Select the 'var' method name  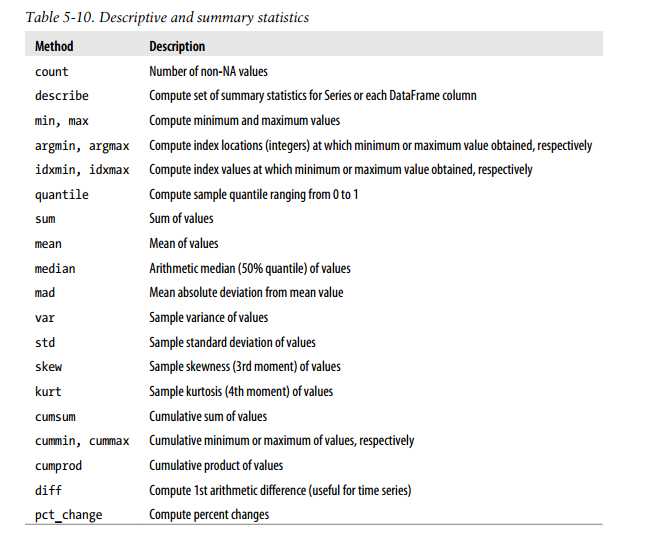[x=45, y=317]
